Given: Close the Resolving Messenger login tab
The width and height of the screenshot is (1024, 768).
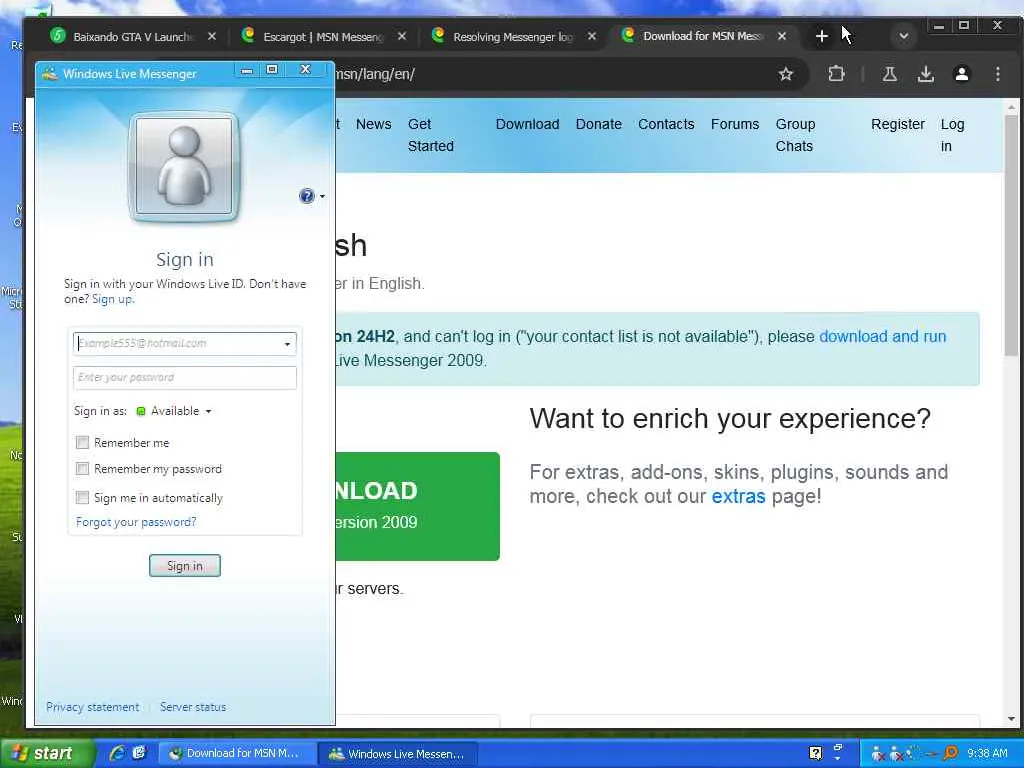Looking at the screenshot, I should click(x=592, y=37).
